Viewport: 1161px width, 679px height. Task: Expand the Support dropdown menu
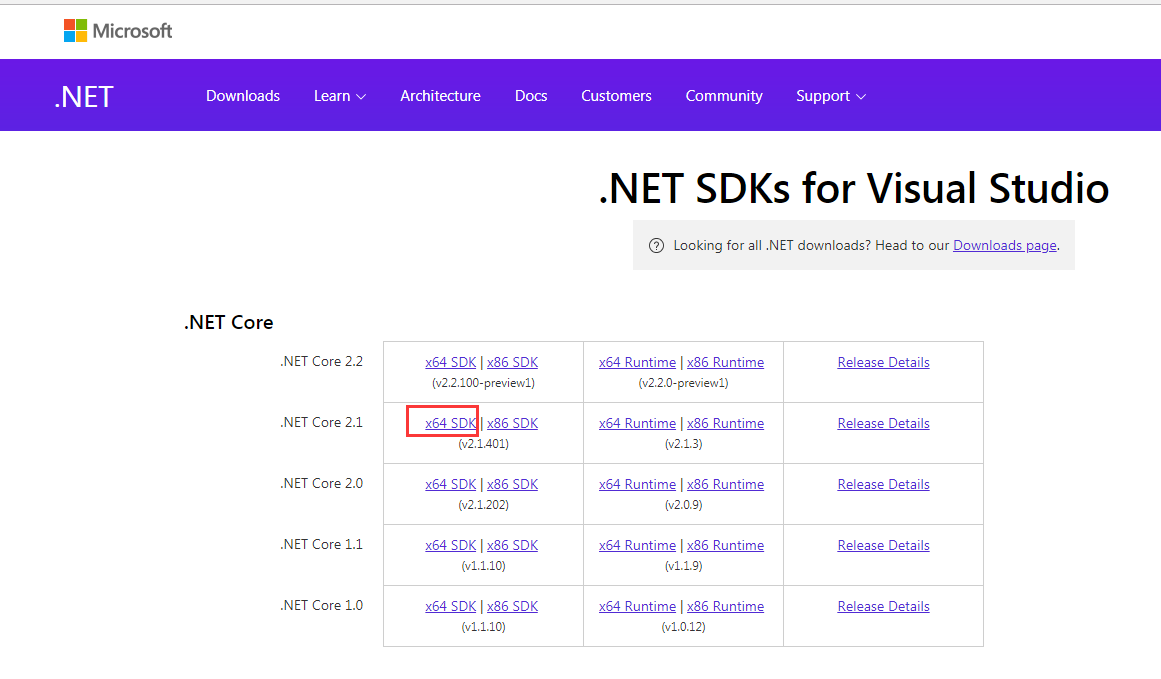[x=830, y=96]
